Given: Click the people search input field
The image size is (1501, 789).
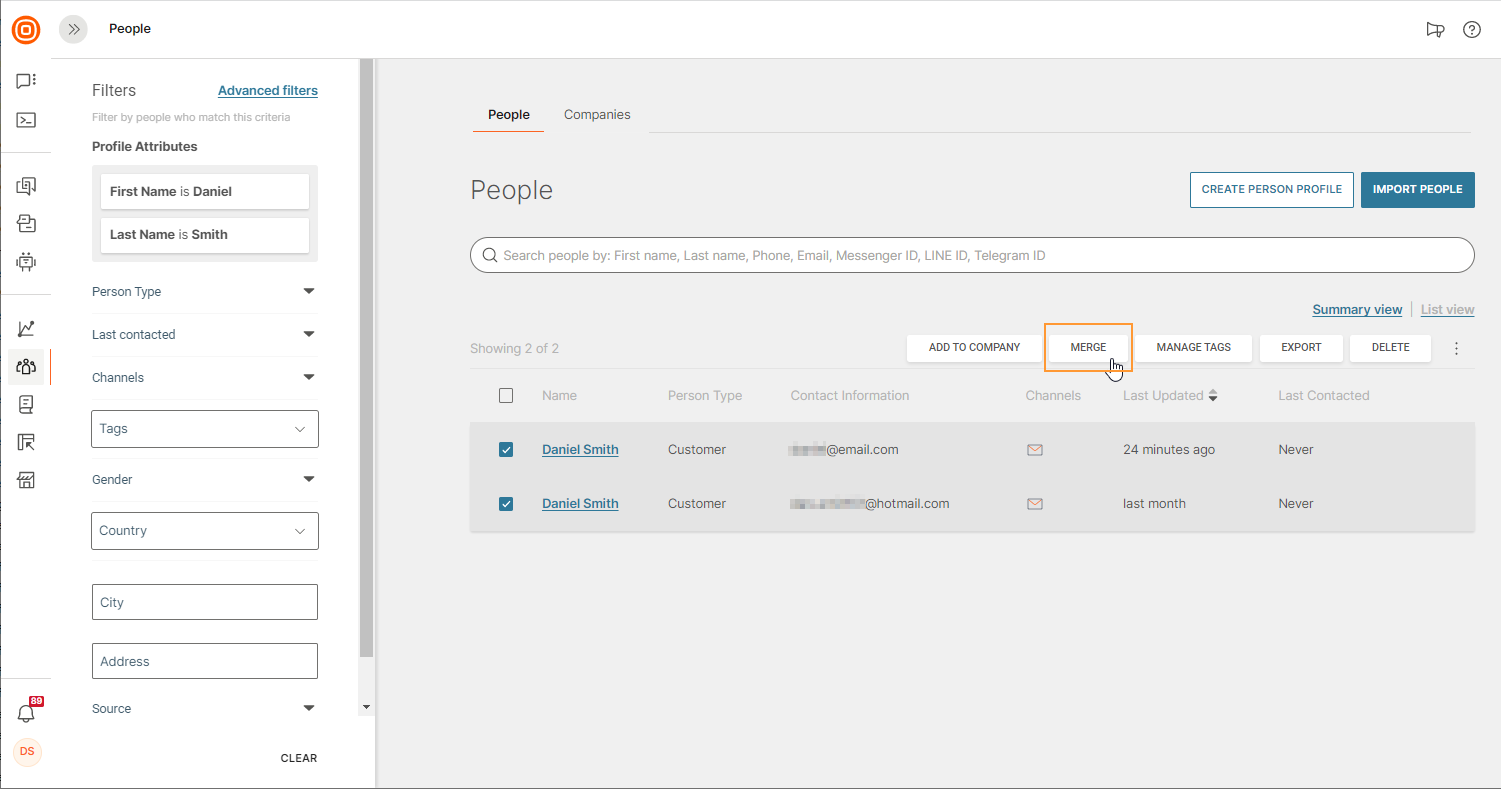Looking at the screenshot, I should click(x=971, y=256).
